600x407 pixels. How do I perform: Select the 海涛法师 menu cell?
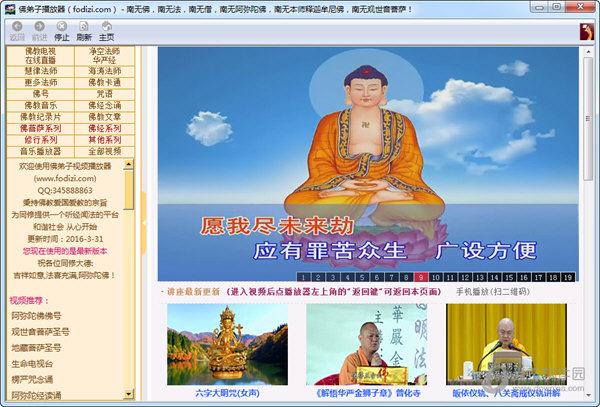pyautogui.click(x=104, y=71)
